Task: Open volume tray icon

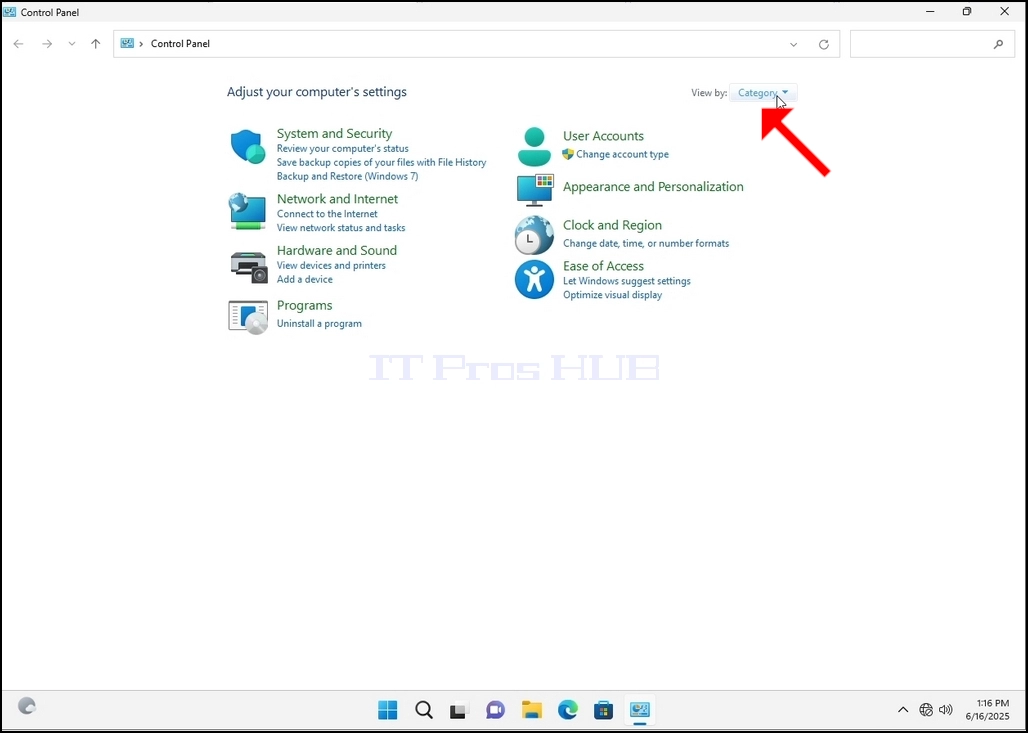Action: click(x=945, y=709)
